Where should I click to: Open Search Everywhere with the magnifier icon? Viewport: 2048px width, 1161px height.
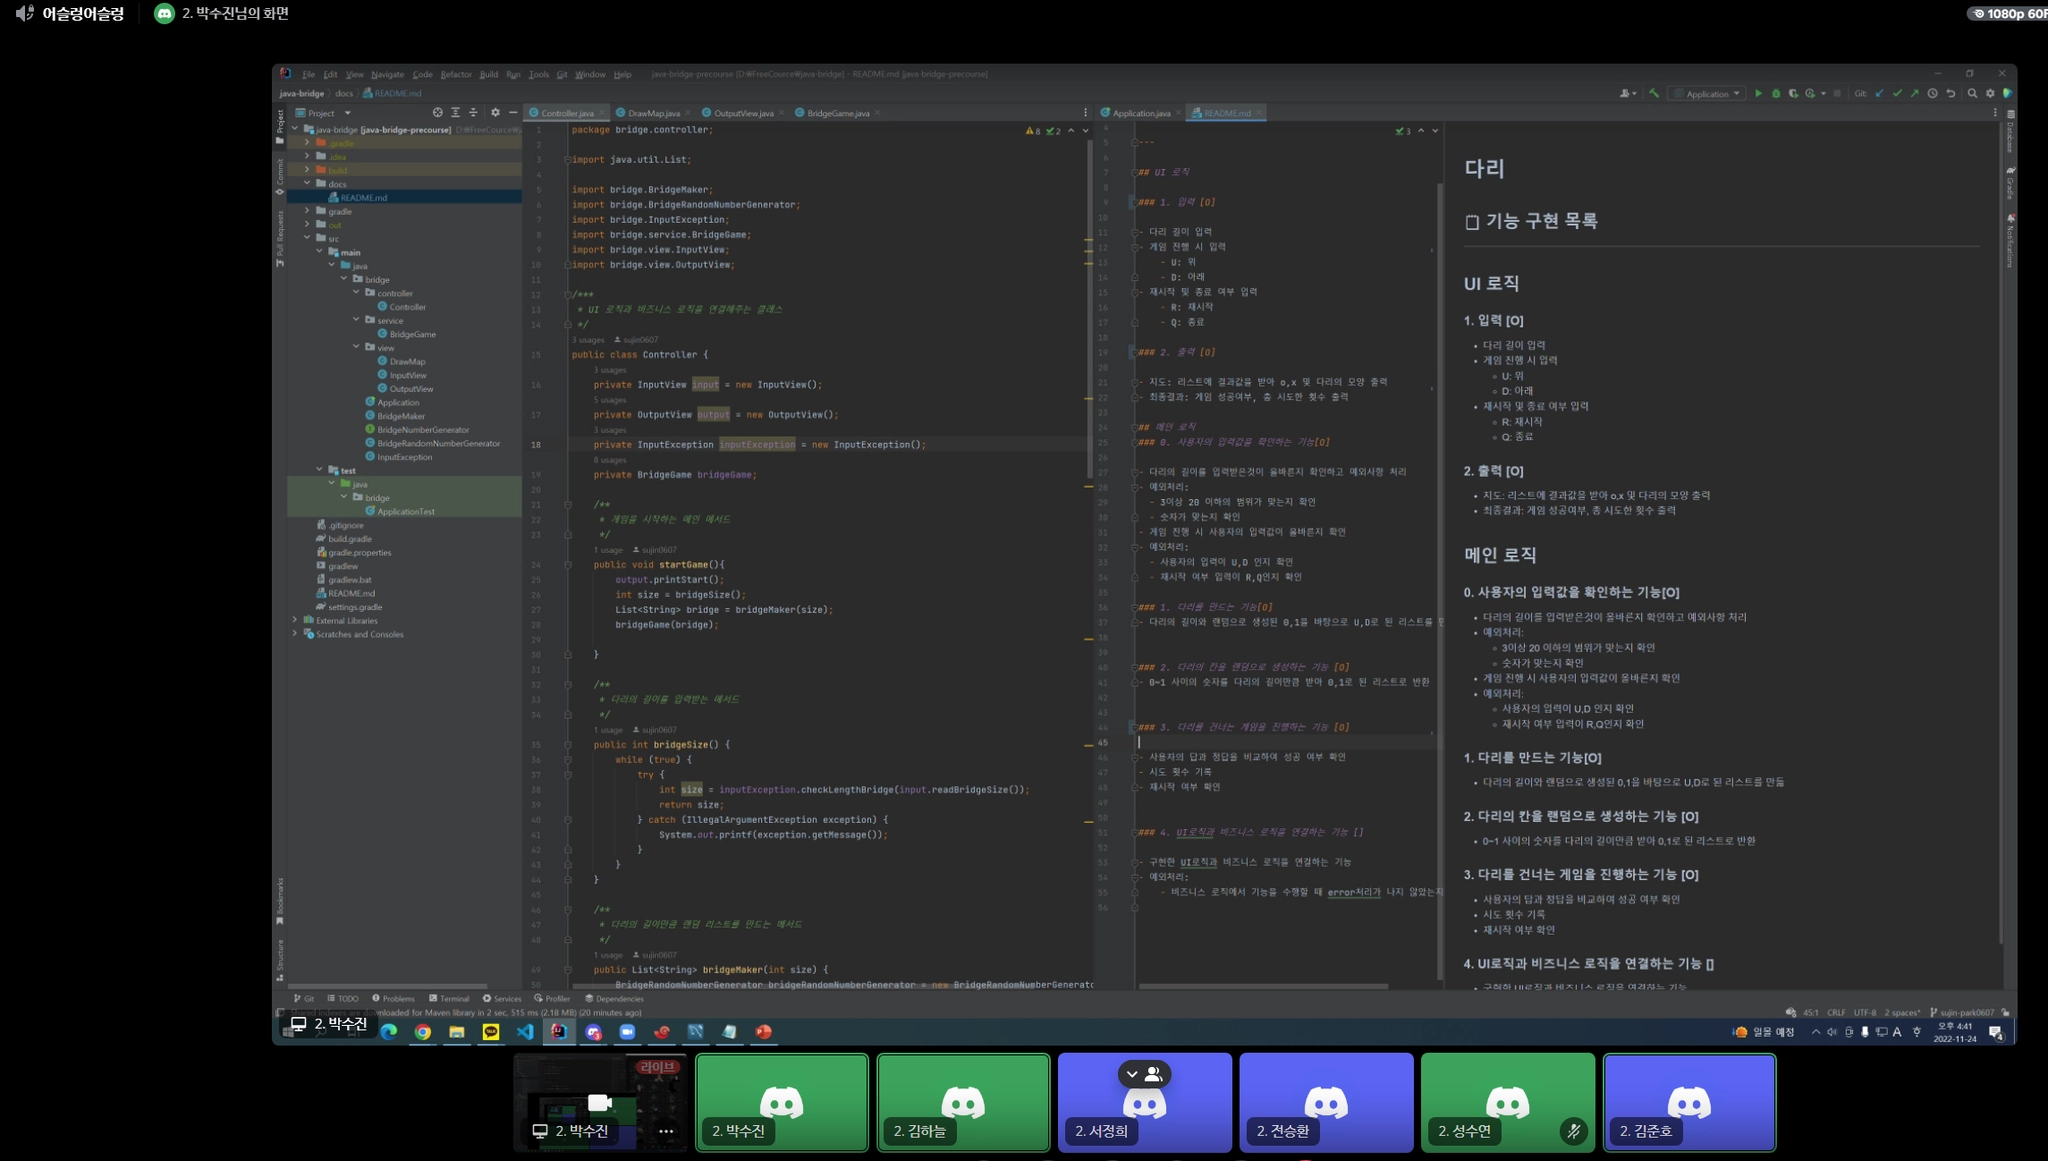1972,93
